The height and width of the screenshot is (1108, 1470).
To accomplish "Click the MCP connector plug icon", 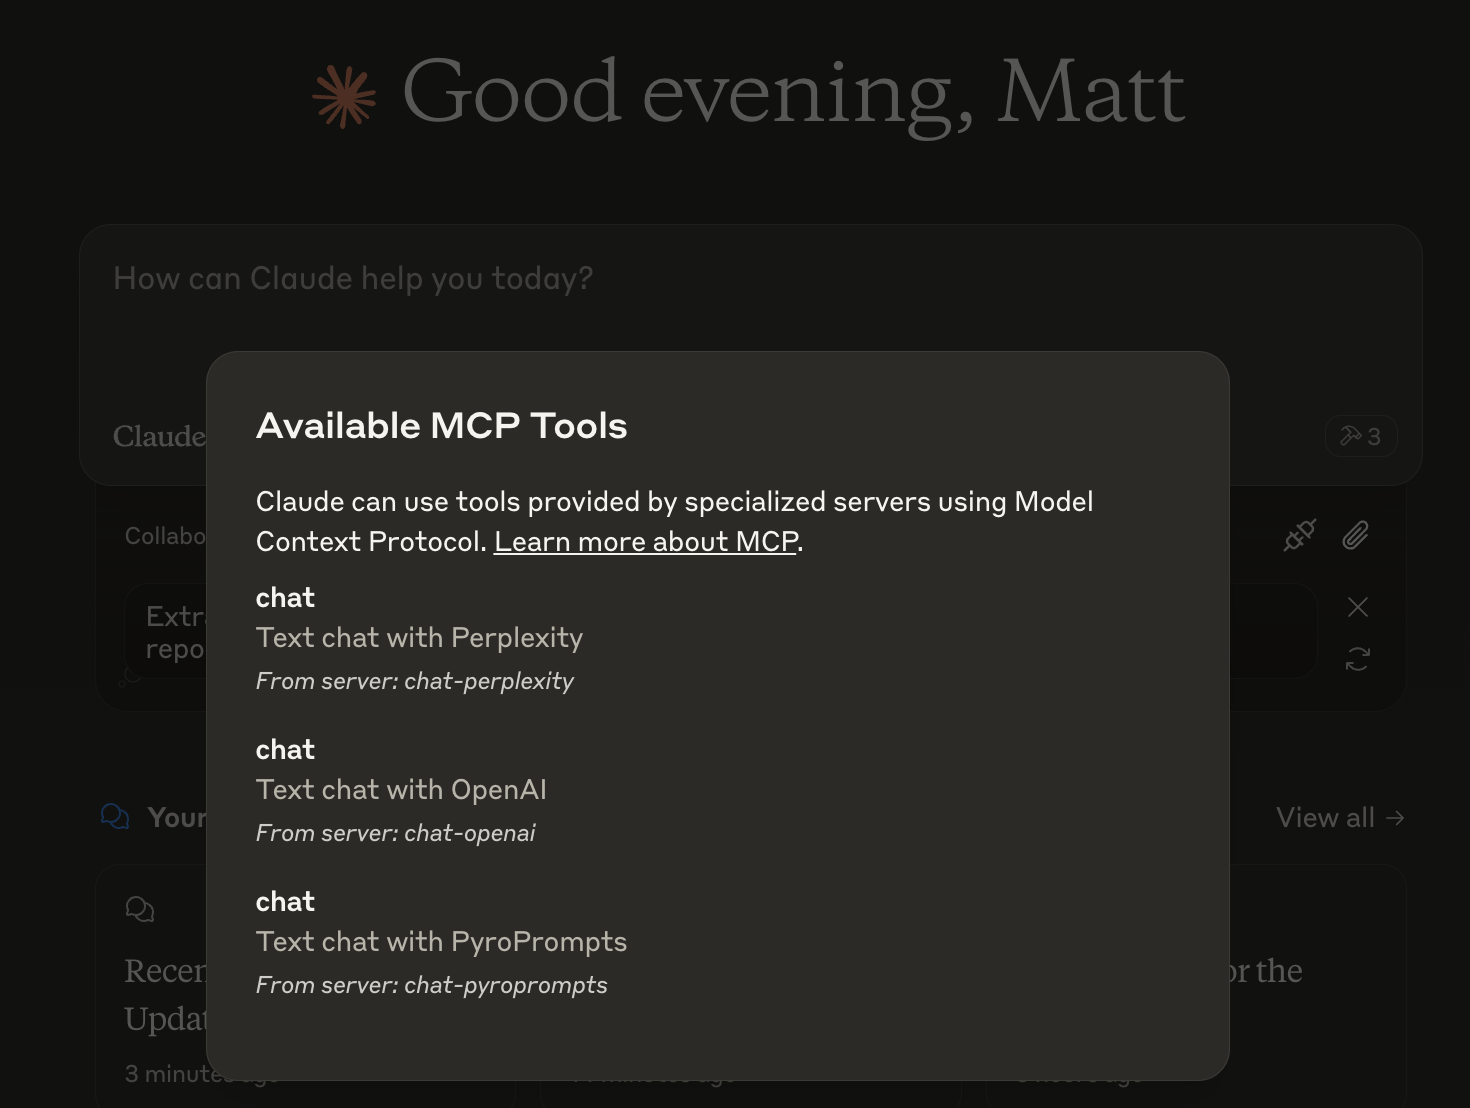I will pos(1297,535).
